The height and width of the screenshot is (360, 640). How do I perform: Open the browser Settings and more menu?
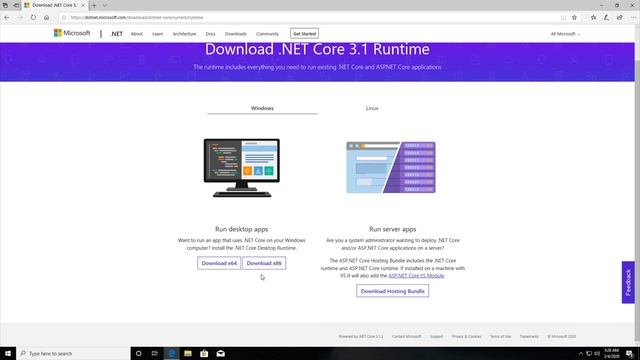click(633, 18)
